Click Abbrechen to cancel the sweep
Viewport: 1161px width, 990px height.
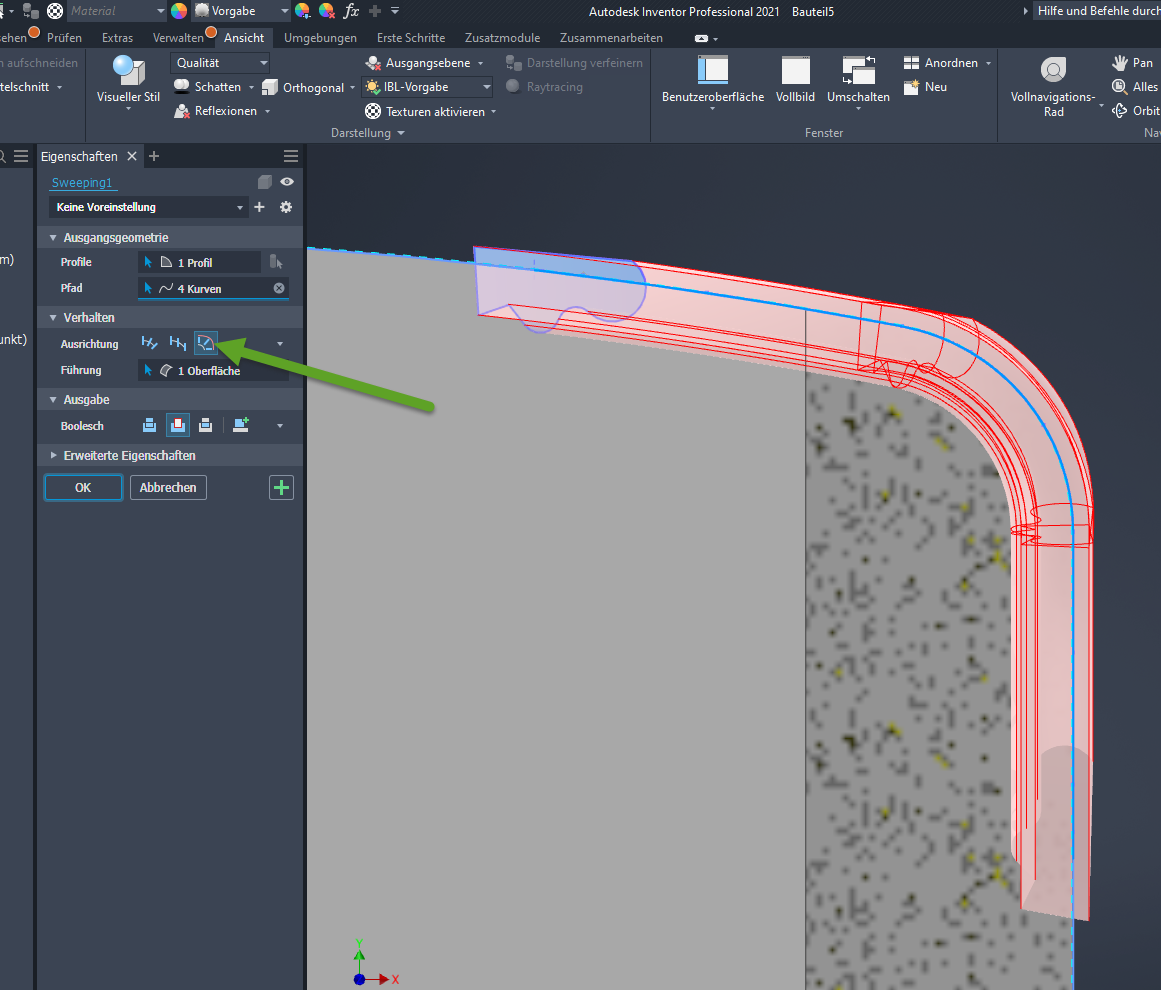point(168,487)
